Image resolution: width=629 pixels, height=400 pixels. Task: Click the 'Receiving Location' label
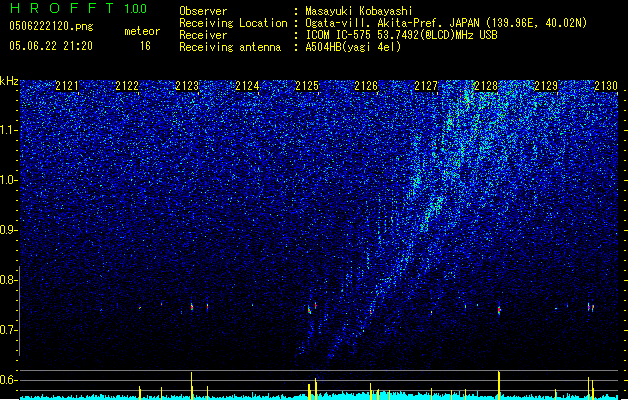pyautogui.click(x=233, y=23)
